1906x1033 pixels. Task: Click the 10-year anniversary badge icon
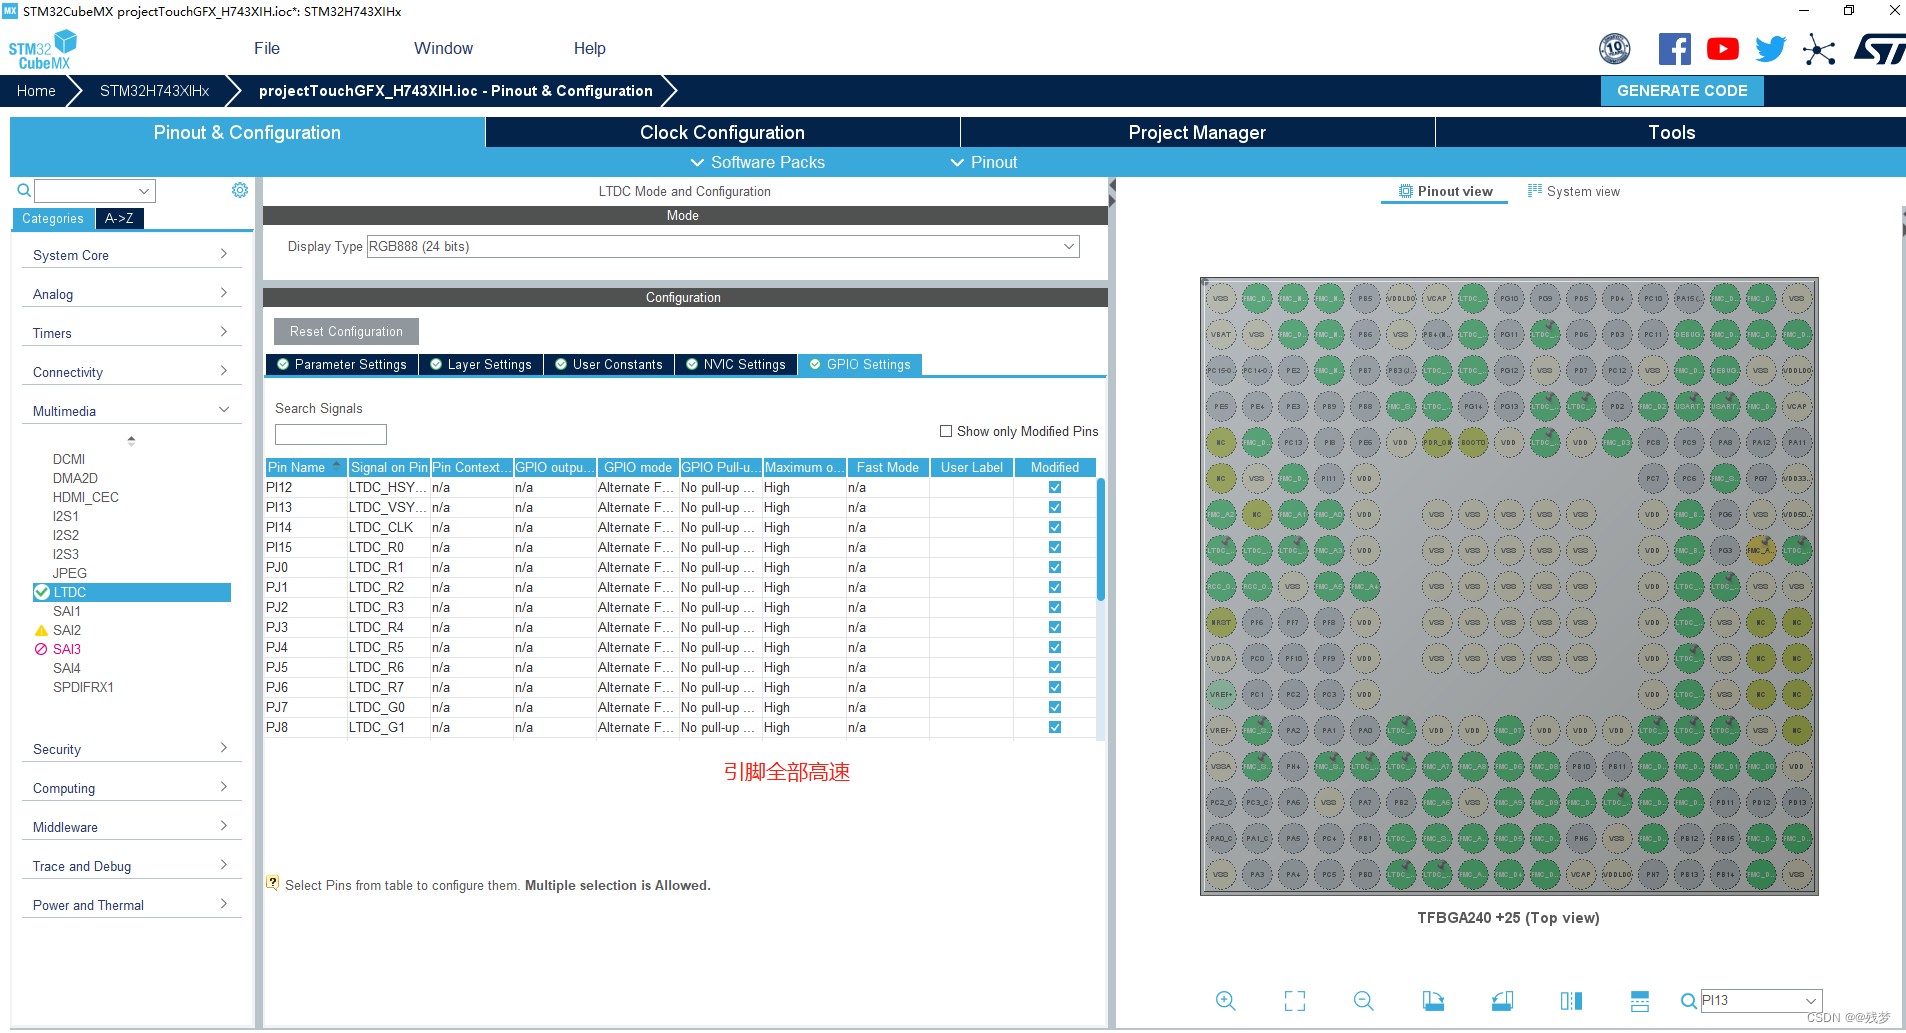1615,49
